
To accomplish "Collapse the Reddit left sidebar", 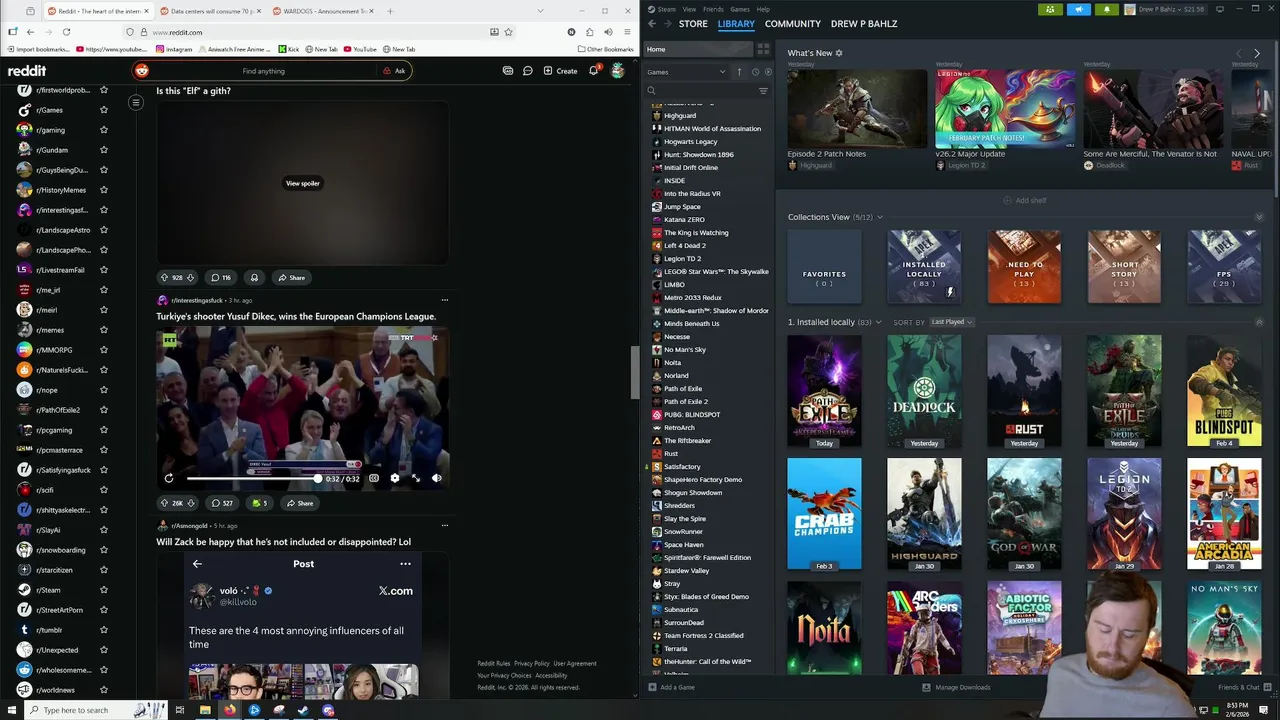I will pyautogui.click(x=136, y=102).
